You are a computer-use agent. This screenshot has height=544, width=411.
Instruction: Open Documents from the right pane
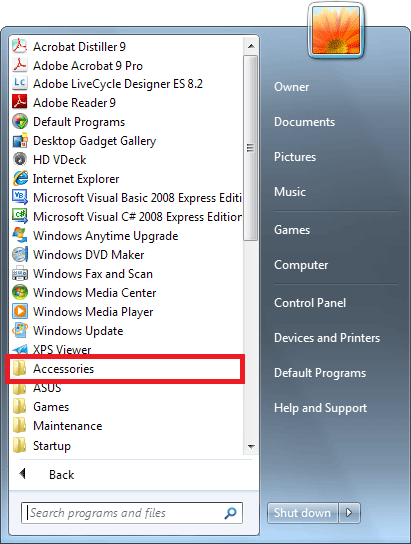point(305,122)
